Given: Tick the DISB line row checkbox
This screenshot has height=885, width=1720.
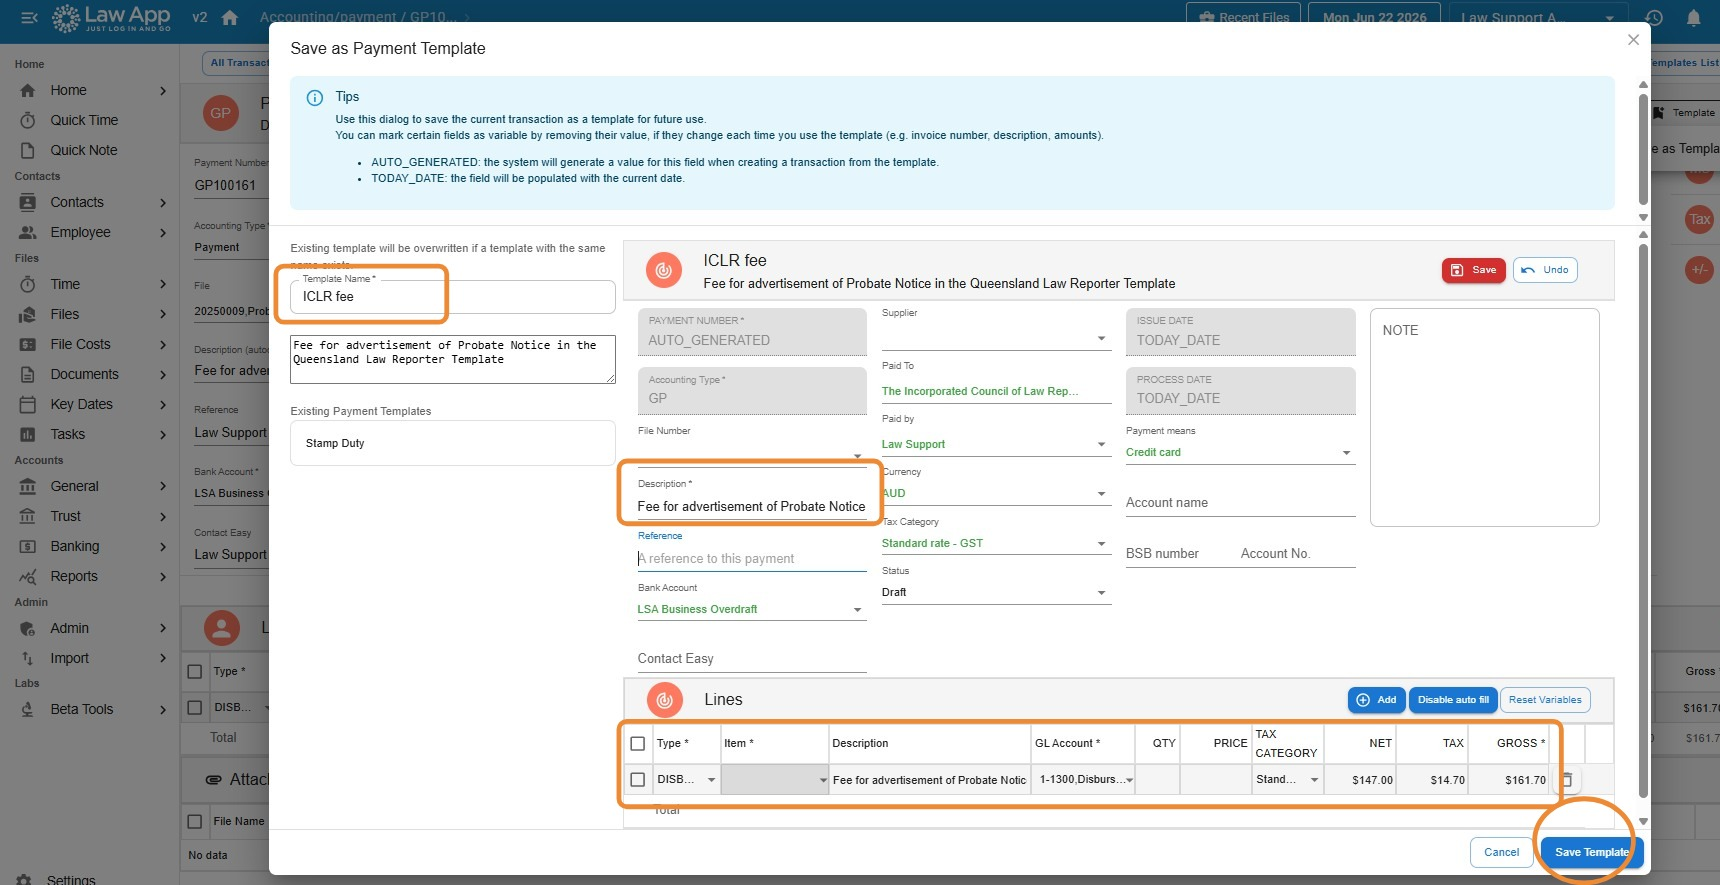Looking at the screenshot, I should point(638,780).
